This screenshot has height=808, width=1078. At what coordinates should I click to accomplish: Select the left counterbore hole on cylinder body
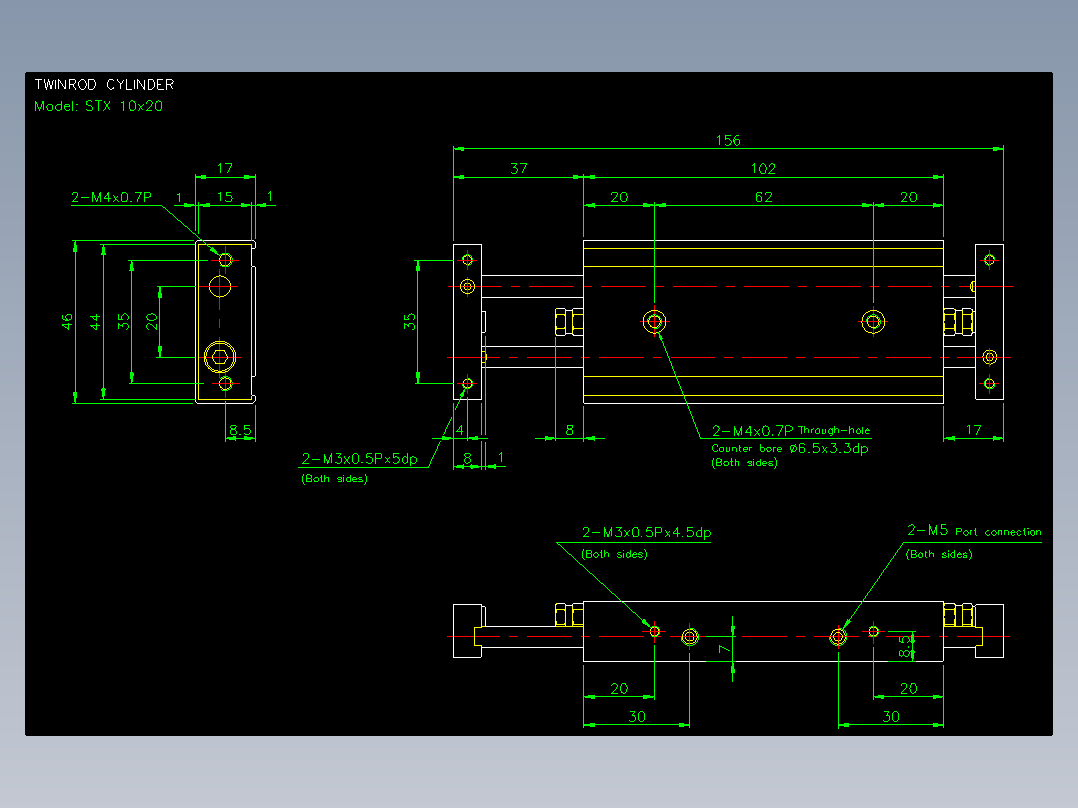click(x=654, y=321)
